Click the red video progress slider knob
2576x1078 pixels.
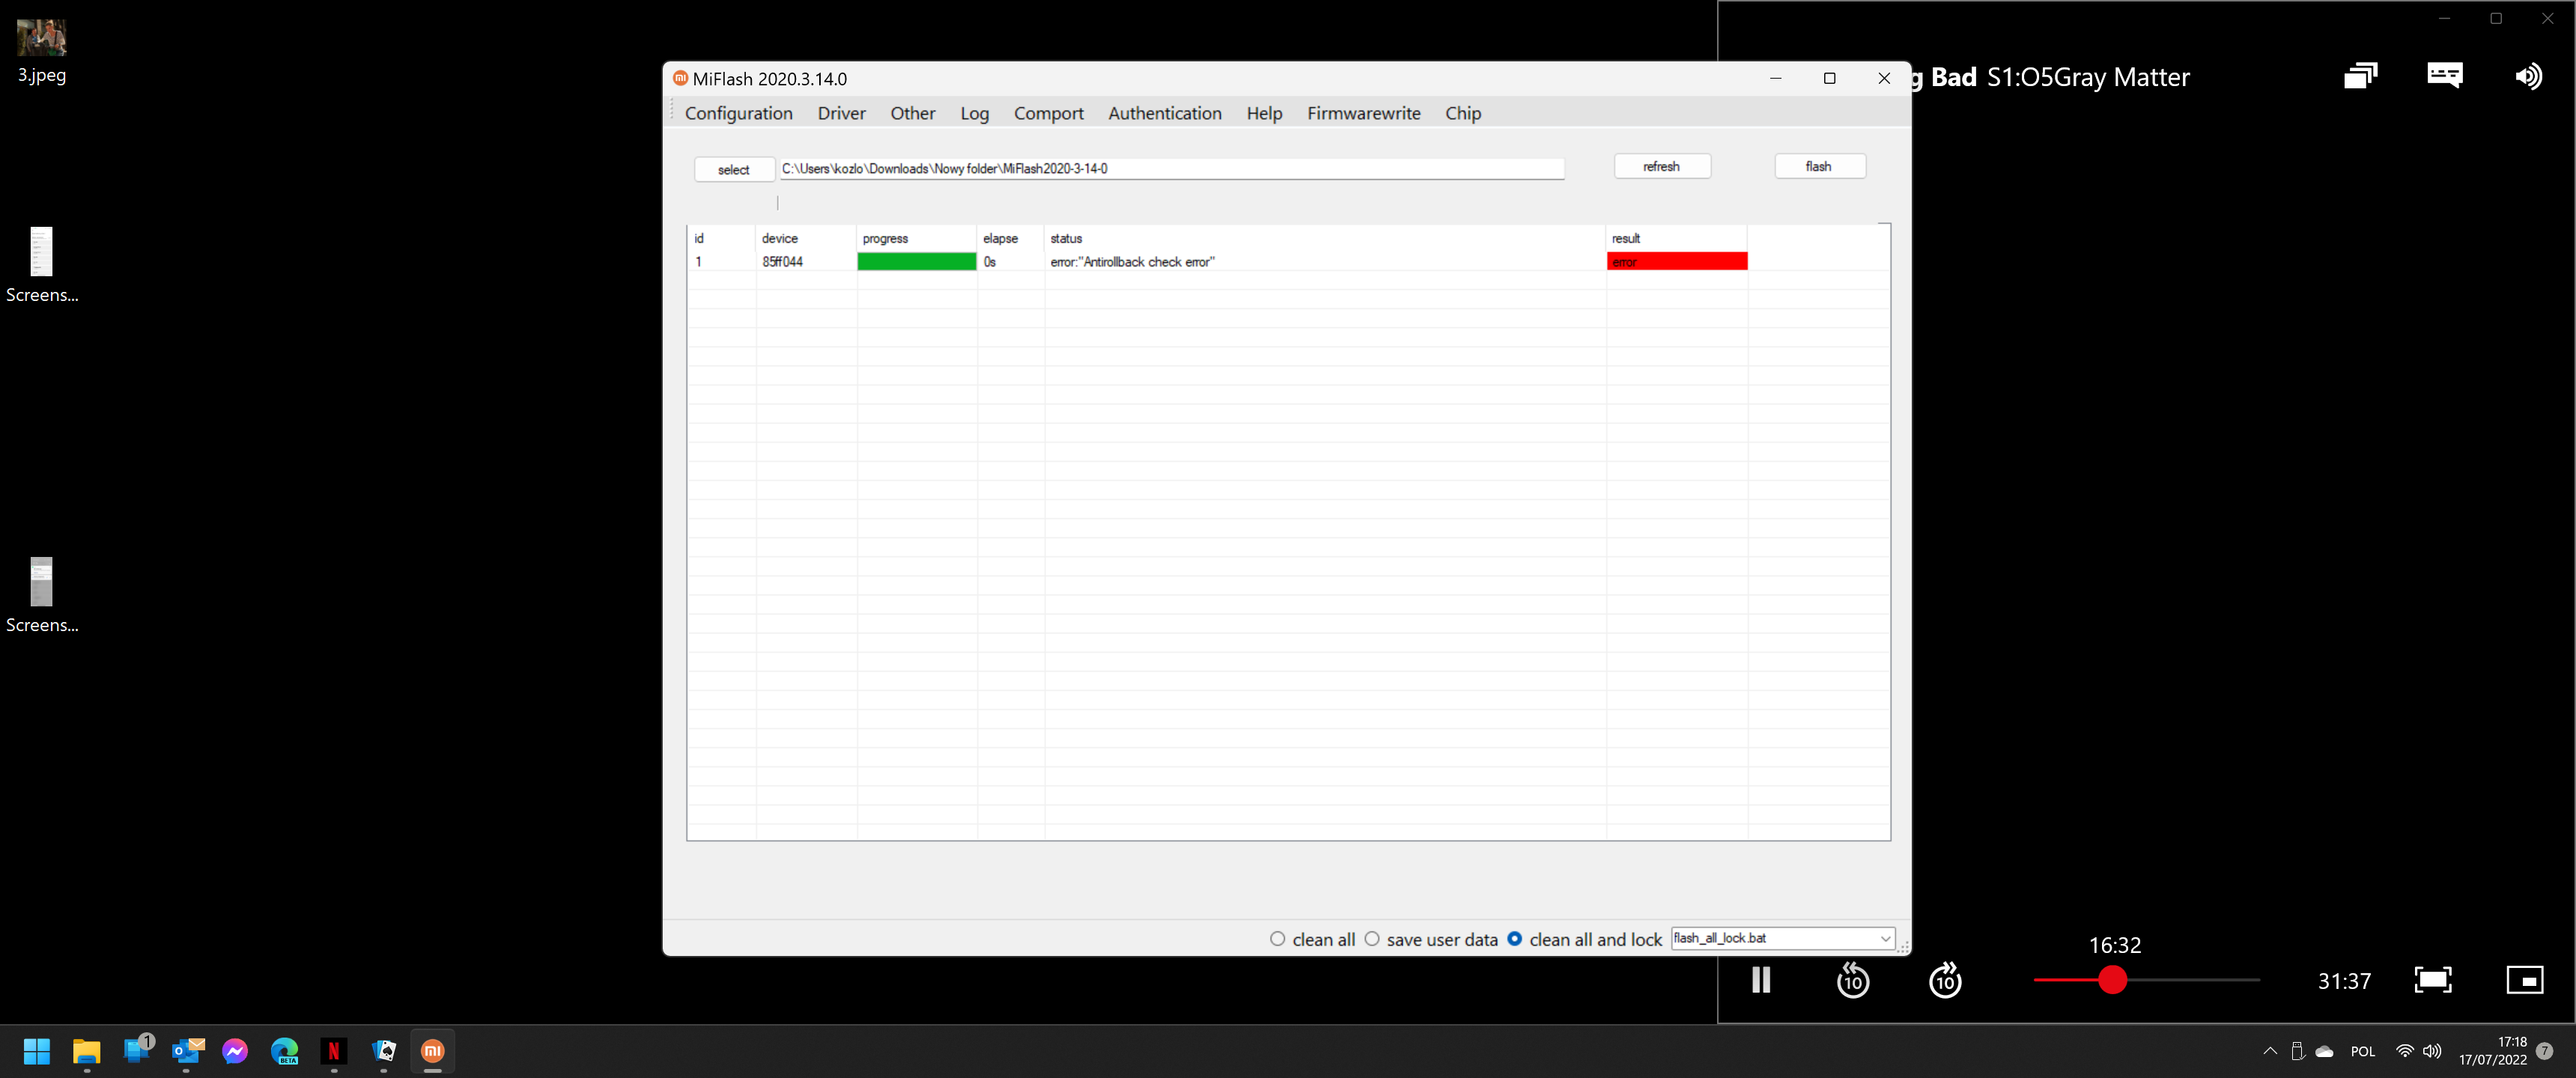[2112, 980]
